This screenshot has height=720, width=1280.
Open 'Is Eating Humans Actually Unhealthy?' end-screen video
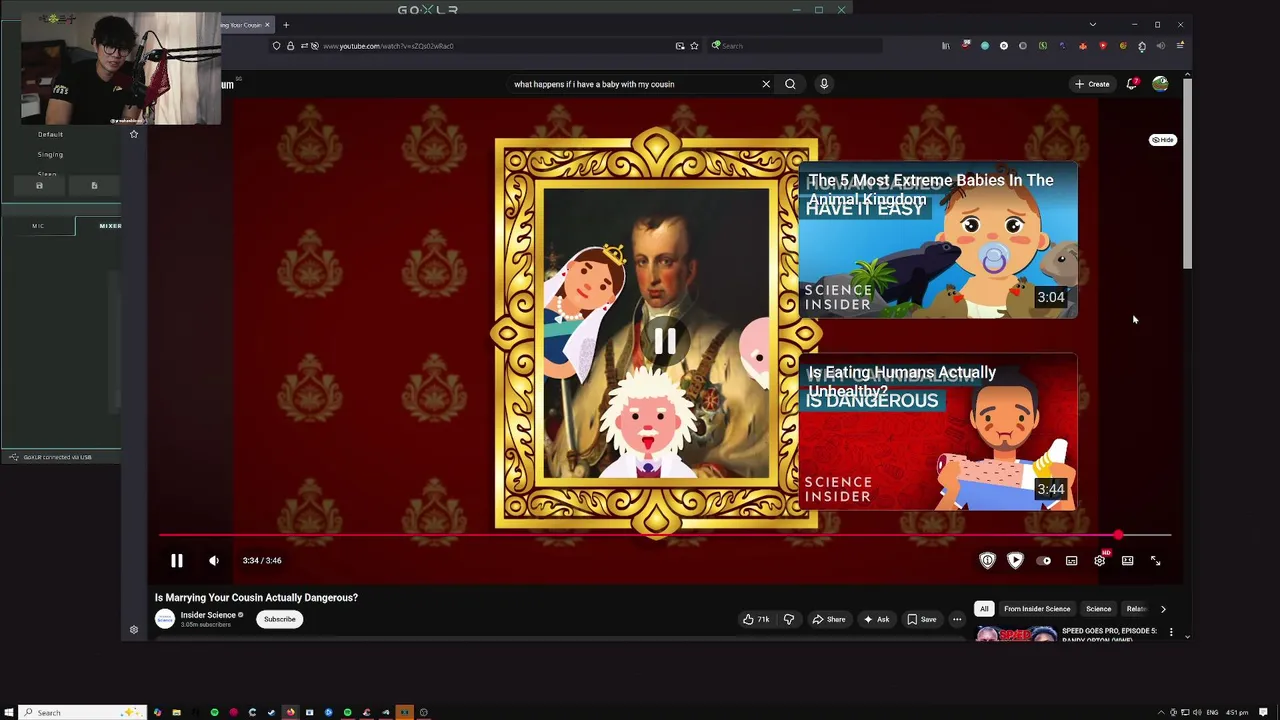(937, 432)
